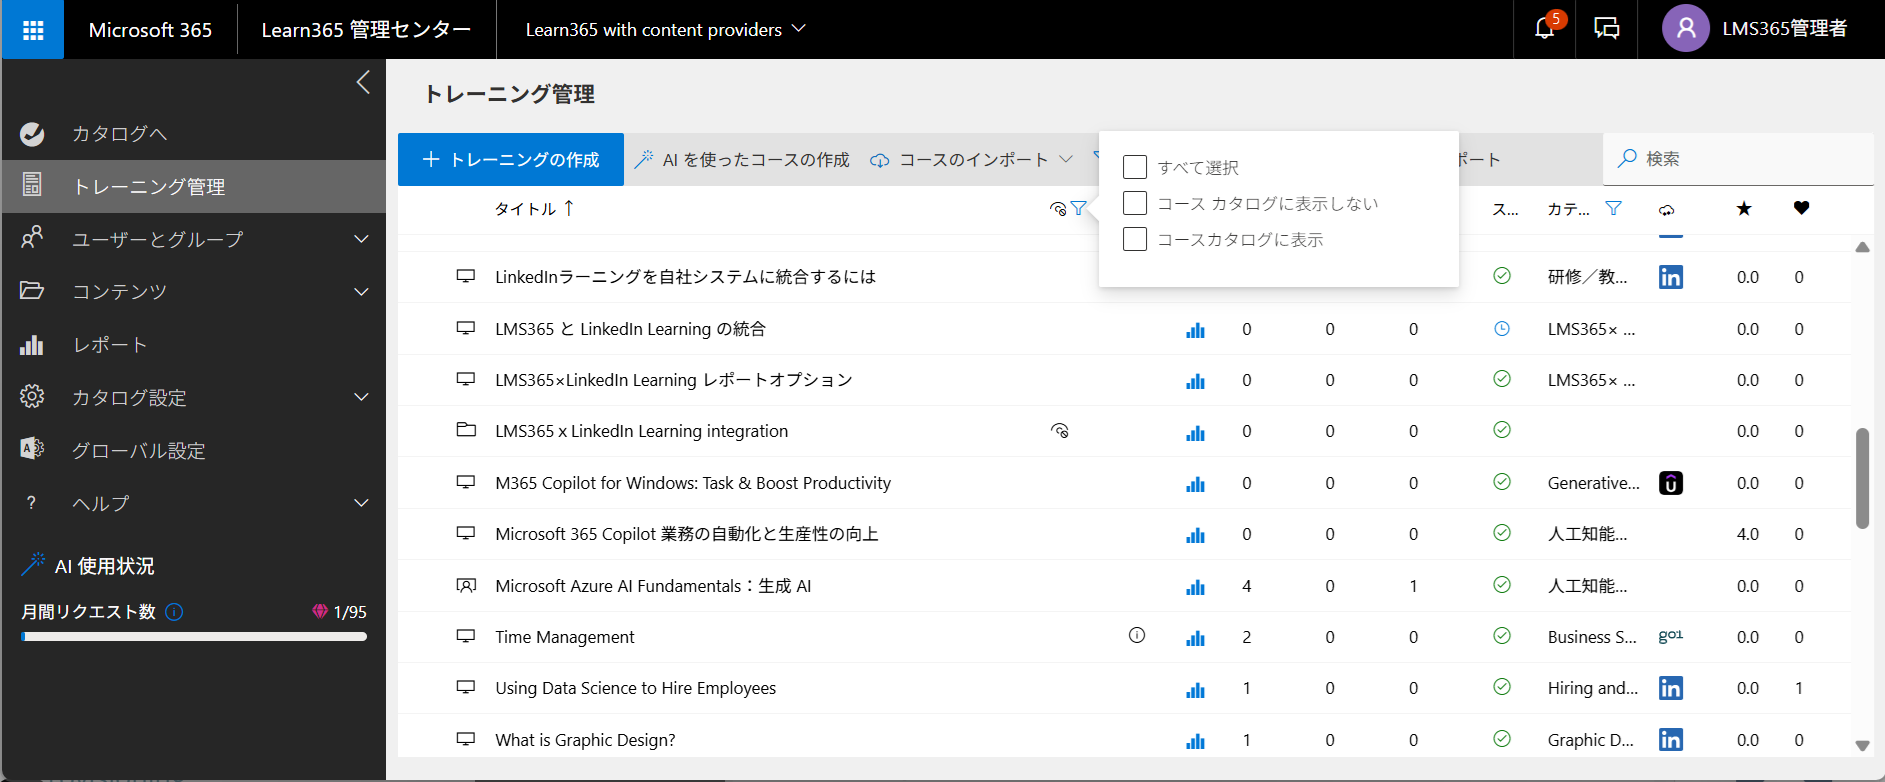Open report chart for LMS365×LinkedIn Learning レポートオプション
Screen dimensions: 1885x782
point(1195,381)
